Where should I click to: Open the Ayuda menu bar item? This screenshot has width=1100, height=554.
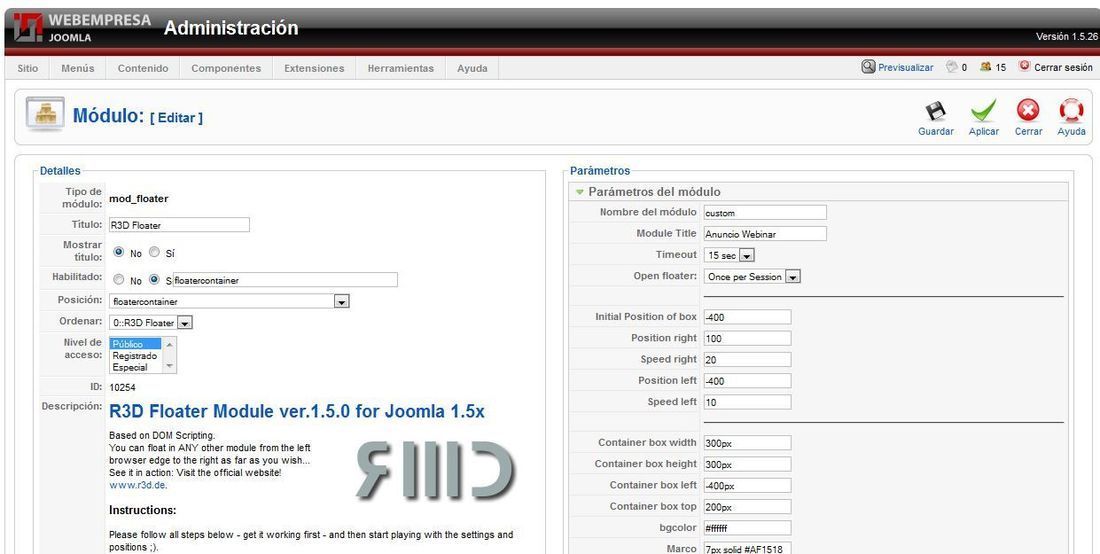point(472,68)
